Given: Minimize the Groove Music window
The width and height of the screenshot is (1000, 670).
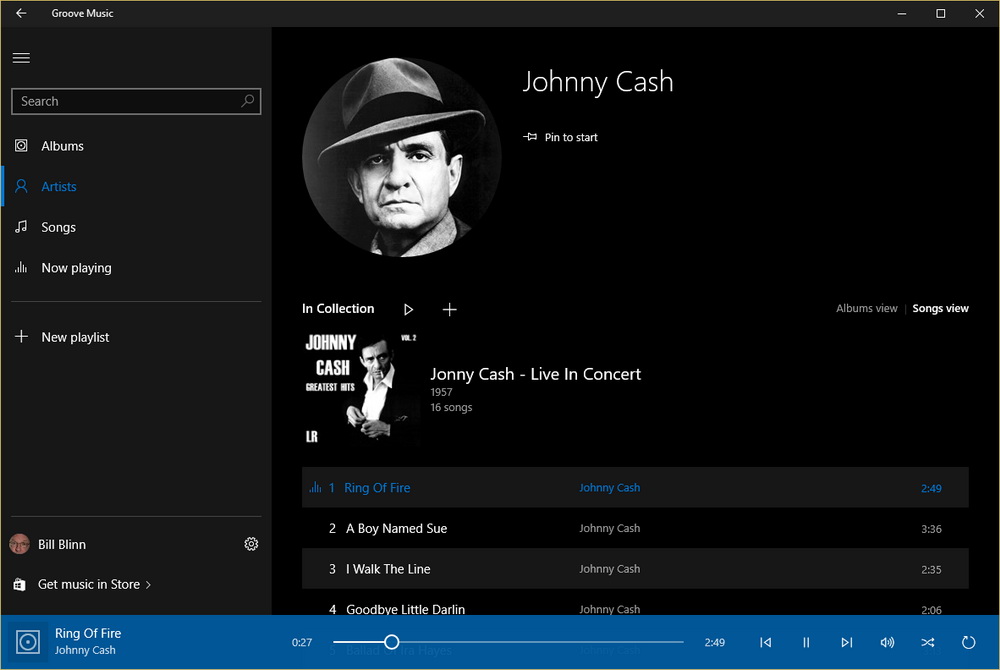Looking at the screenshot, I should 902,13.
